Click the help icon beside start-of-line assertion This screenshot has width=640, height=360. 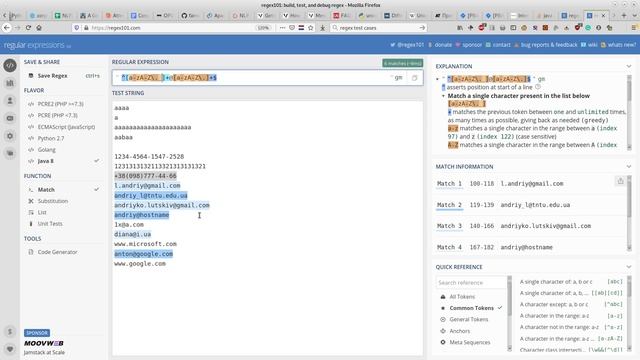[538, 87]
